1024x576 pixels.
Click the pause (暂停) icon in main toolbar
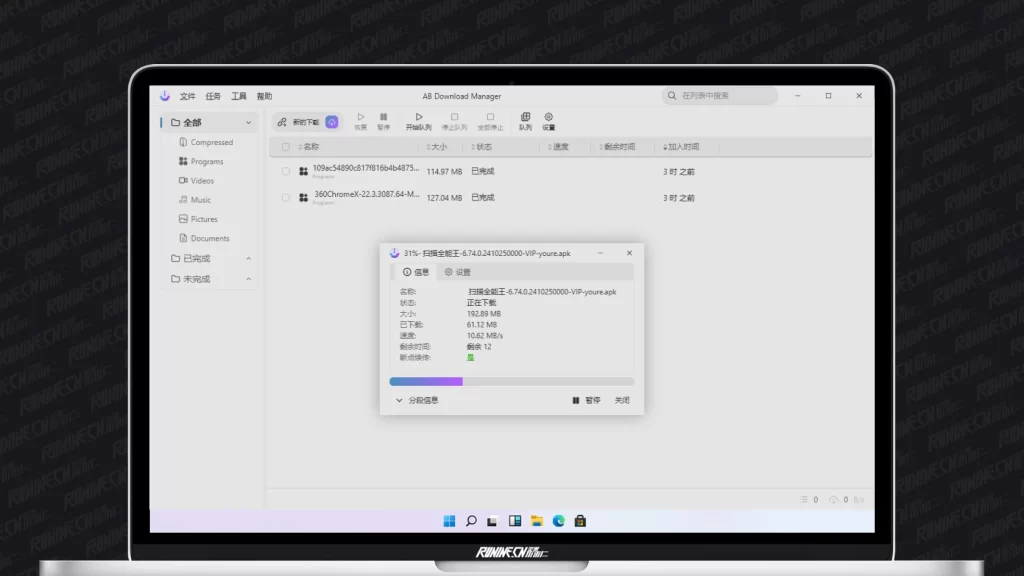(383, 121)
